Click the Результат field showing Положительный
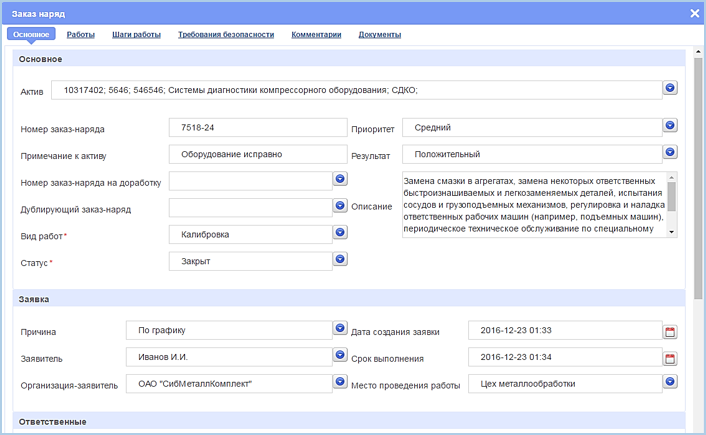Image resolution: width=706 pixels, height=435 pixels. (532, 154)
